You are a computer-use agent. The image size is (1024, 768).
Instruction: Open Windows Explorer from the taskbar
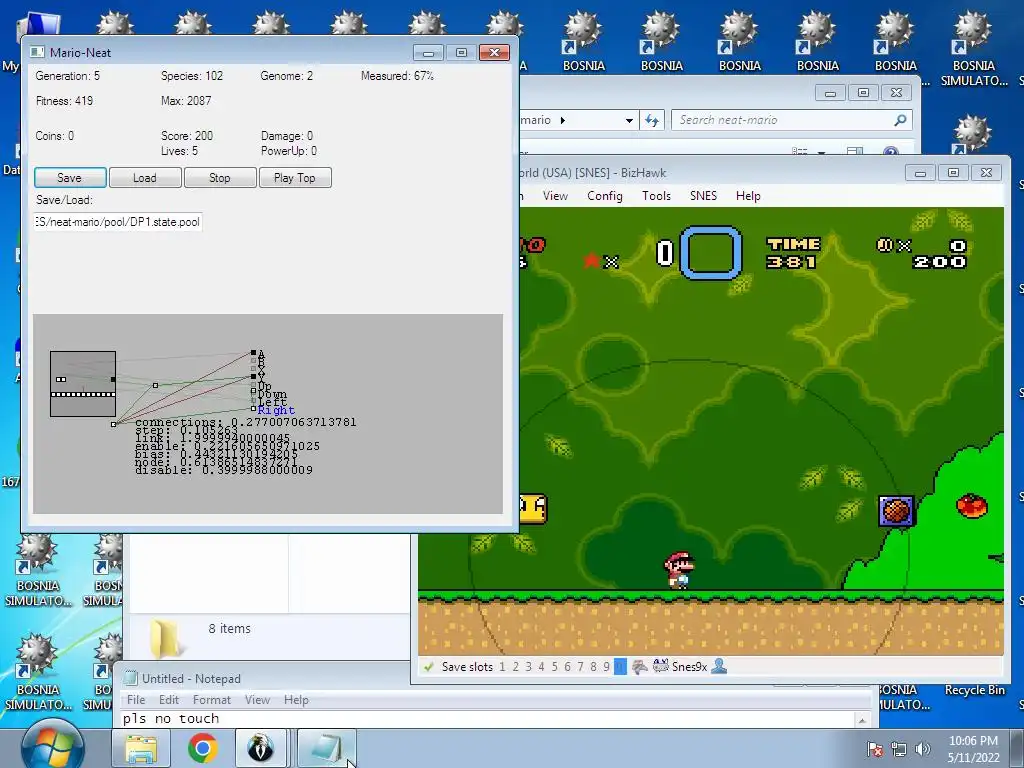click(141, 748)
